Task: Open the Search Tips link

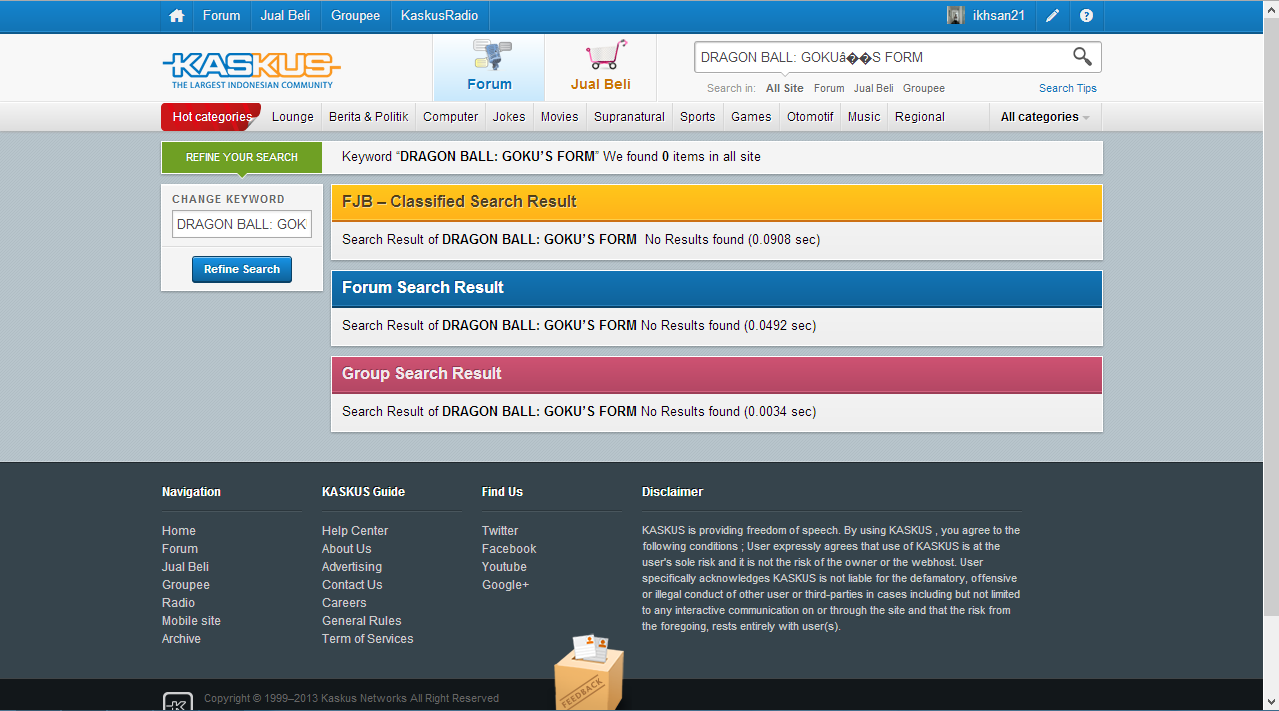Action: point(1068,88)
